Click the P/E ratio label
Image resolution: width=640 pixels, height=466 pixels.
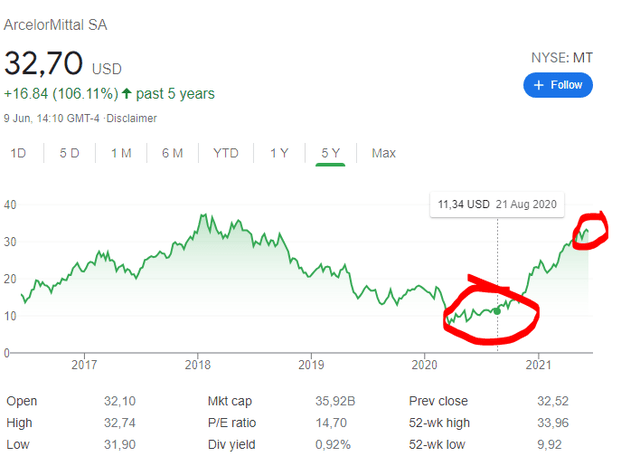232,422
